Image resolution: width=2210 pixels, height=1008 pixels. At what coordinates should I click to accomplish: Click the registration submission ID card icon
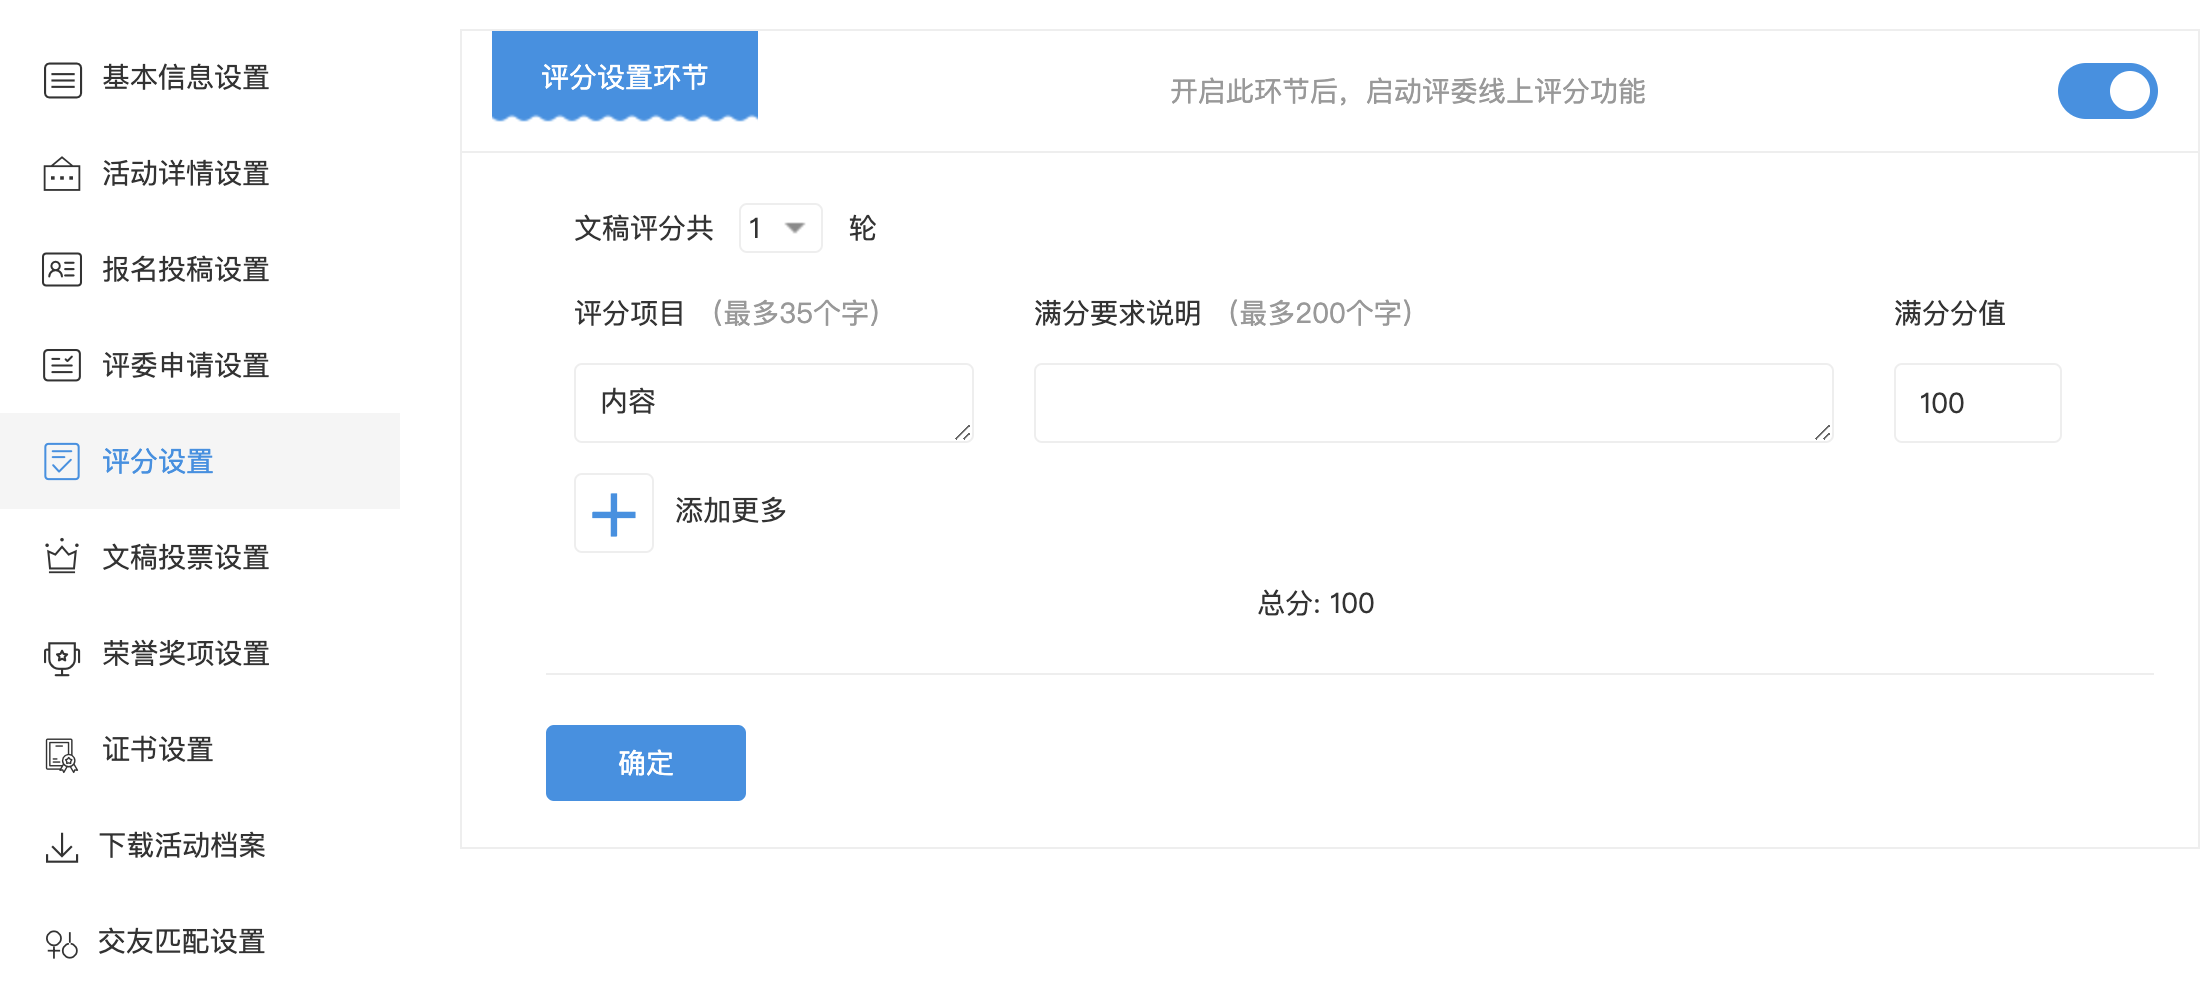[62, 270]
